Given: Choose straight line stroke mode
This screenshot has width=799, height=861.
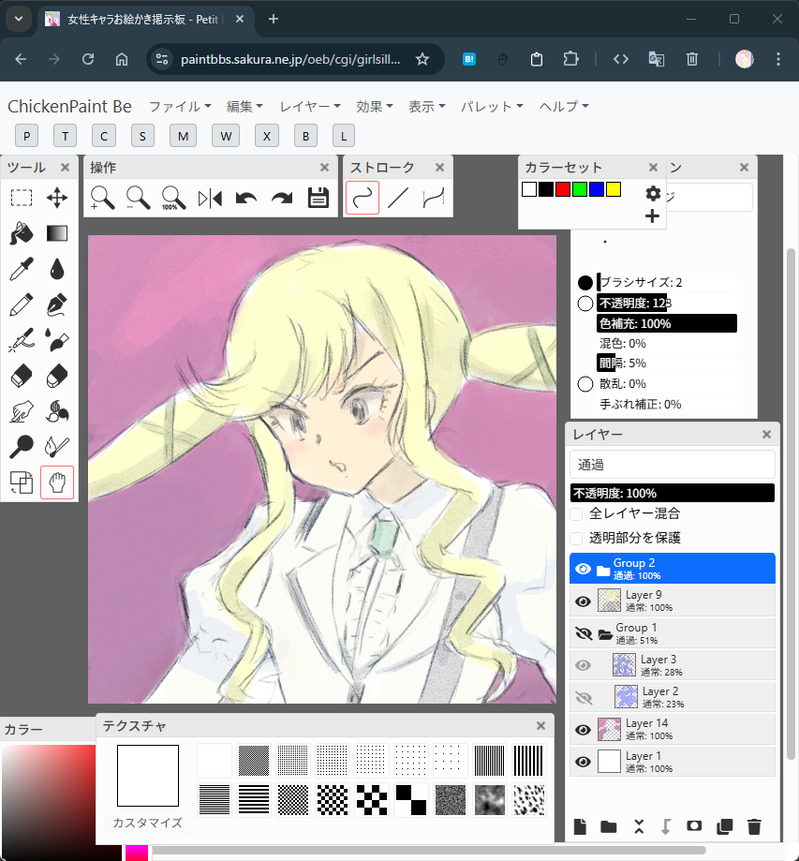Looking at the screenshot, I should click(x=398, y=198).
